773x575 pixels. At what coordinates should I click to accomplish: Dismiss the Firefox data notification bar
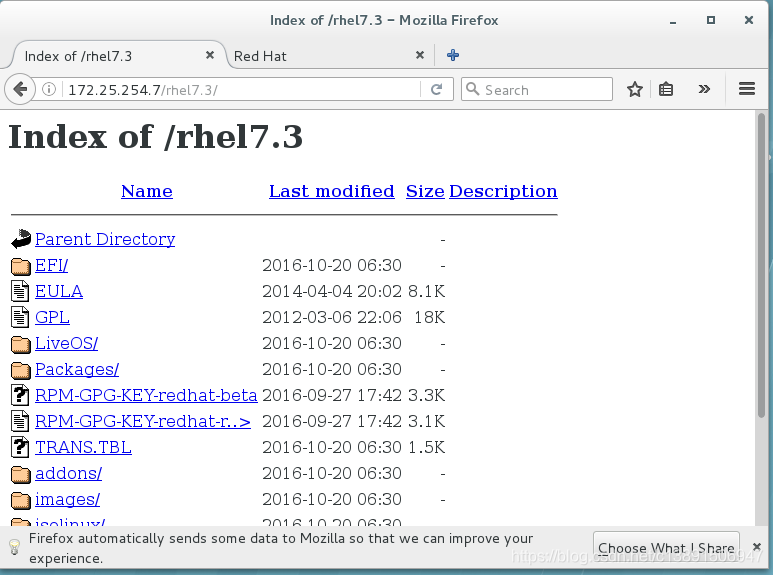pyautogui.click(x=756, y=546)
